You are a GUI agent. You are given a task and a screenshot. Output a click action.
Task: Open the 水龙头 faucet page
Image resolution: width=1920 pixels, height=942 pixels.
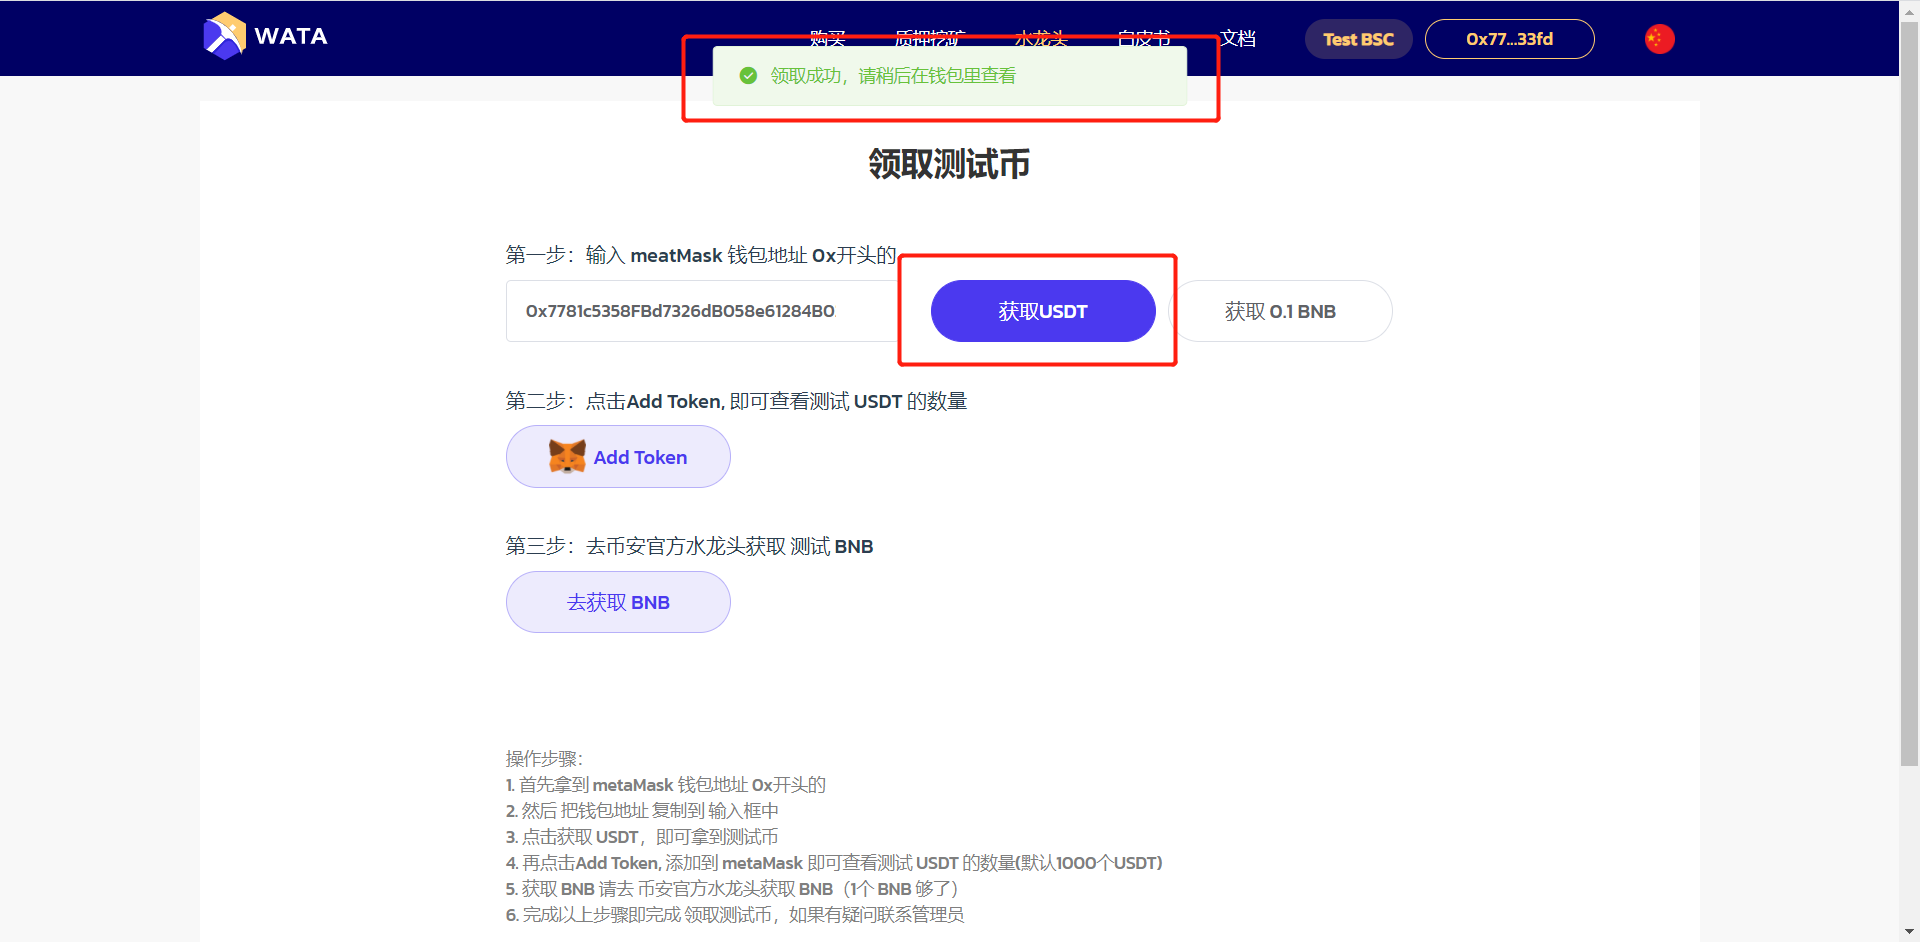(1041, 40)
